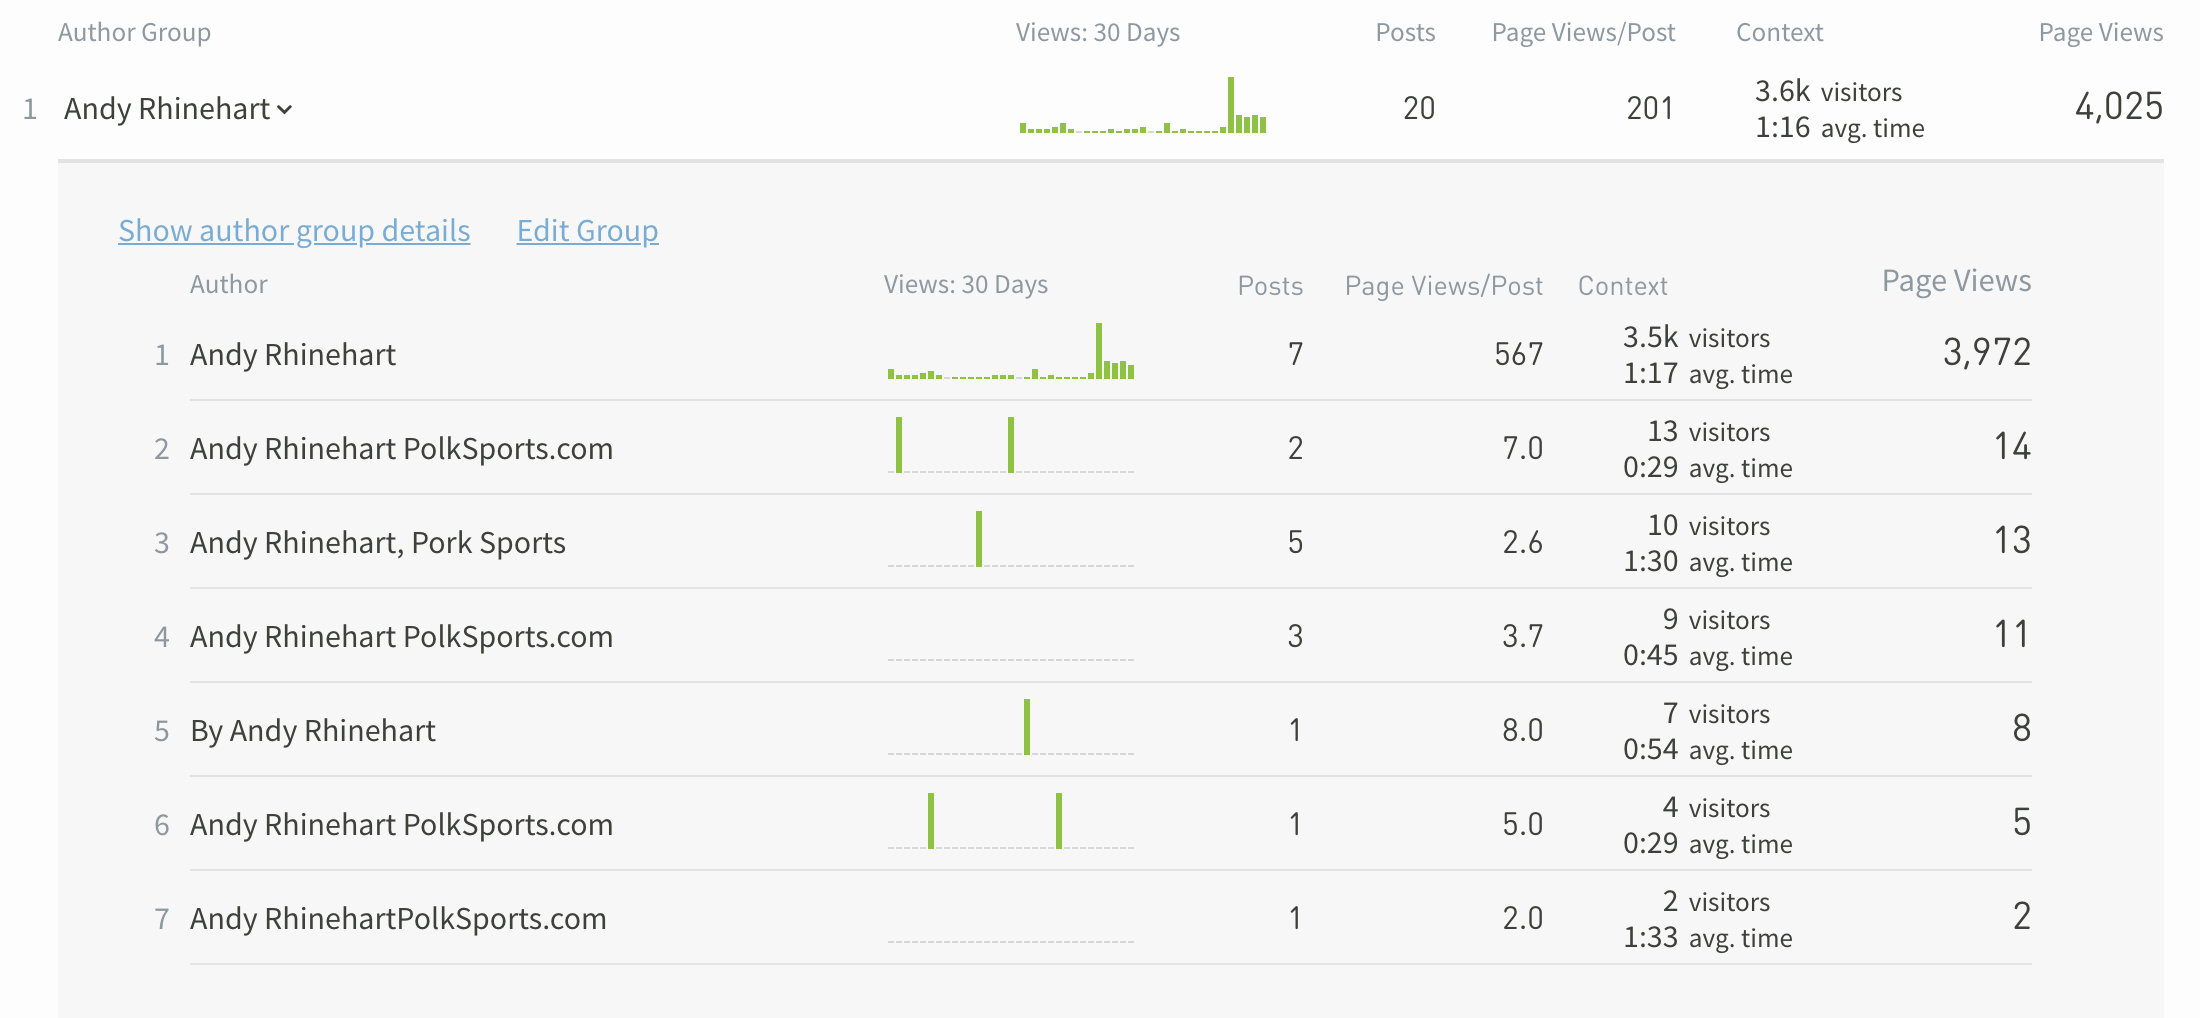This screenshot has width=2200, height=1018.
Task: Open author By Andy Rhinehart
Action: [313, 731]
